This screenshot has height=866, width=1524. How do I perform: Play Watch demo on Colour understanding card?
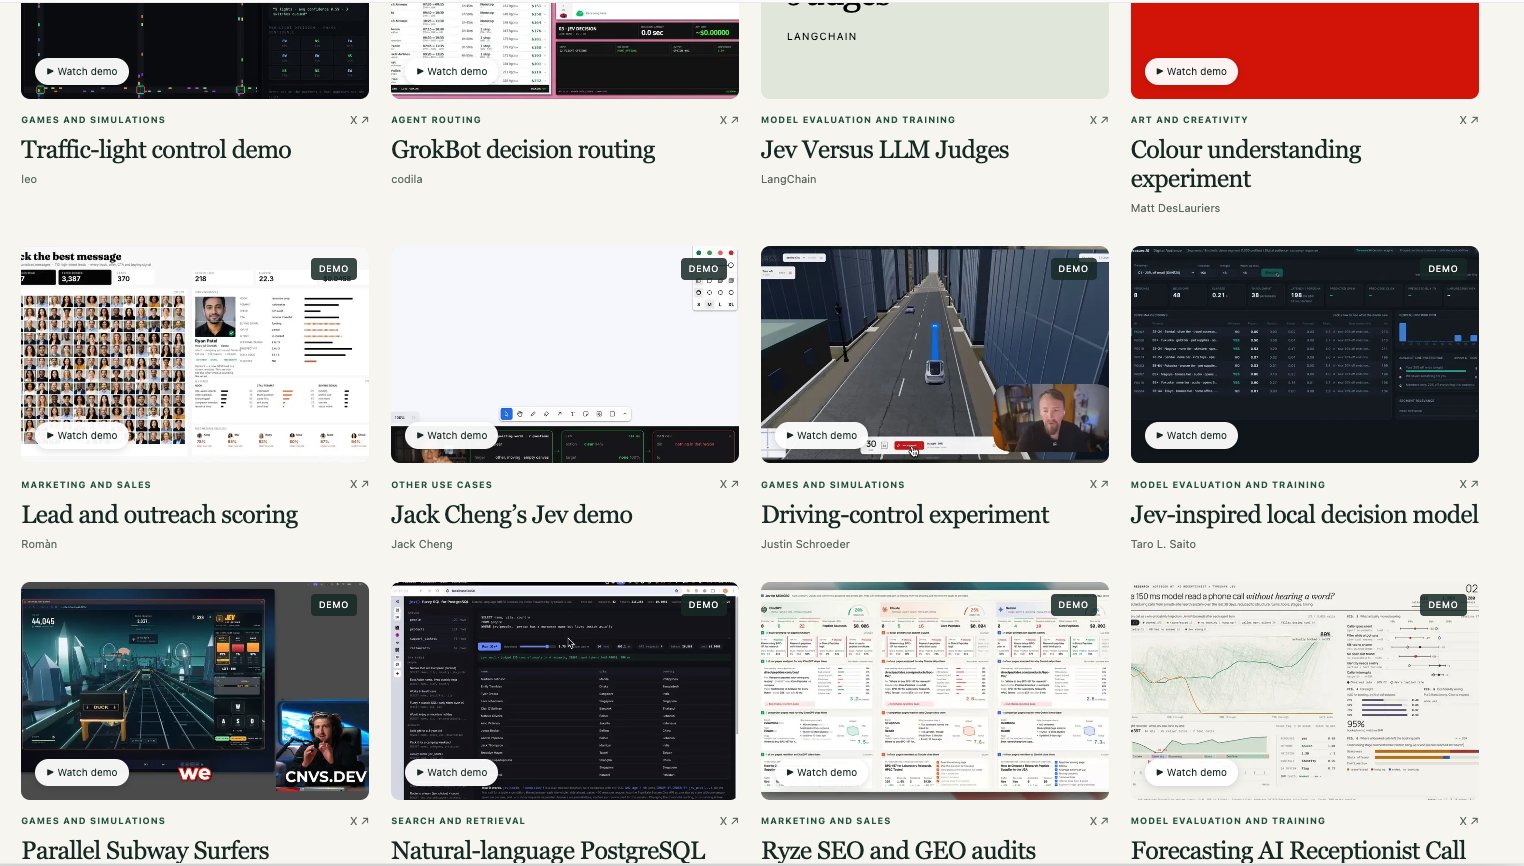coord(1191,71)
